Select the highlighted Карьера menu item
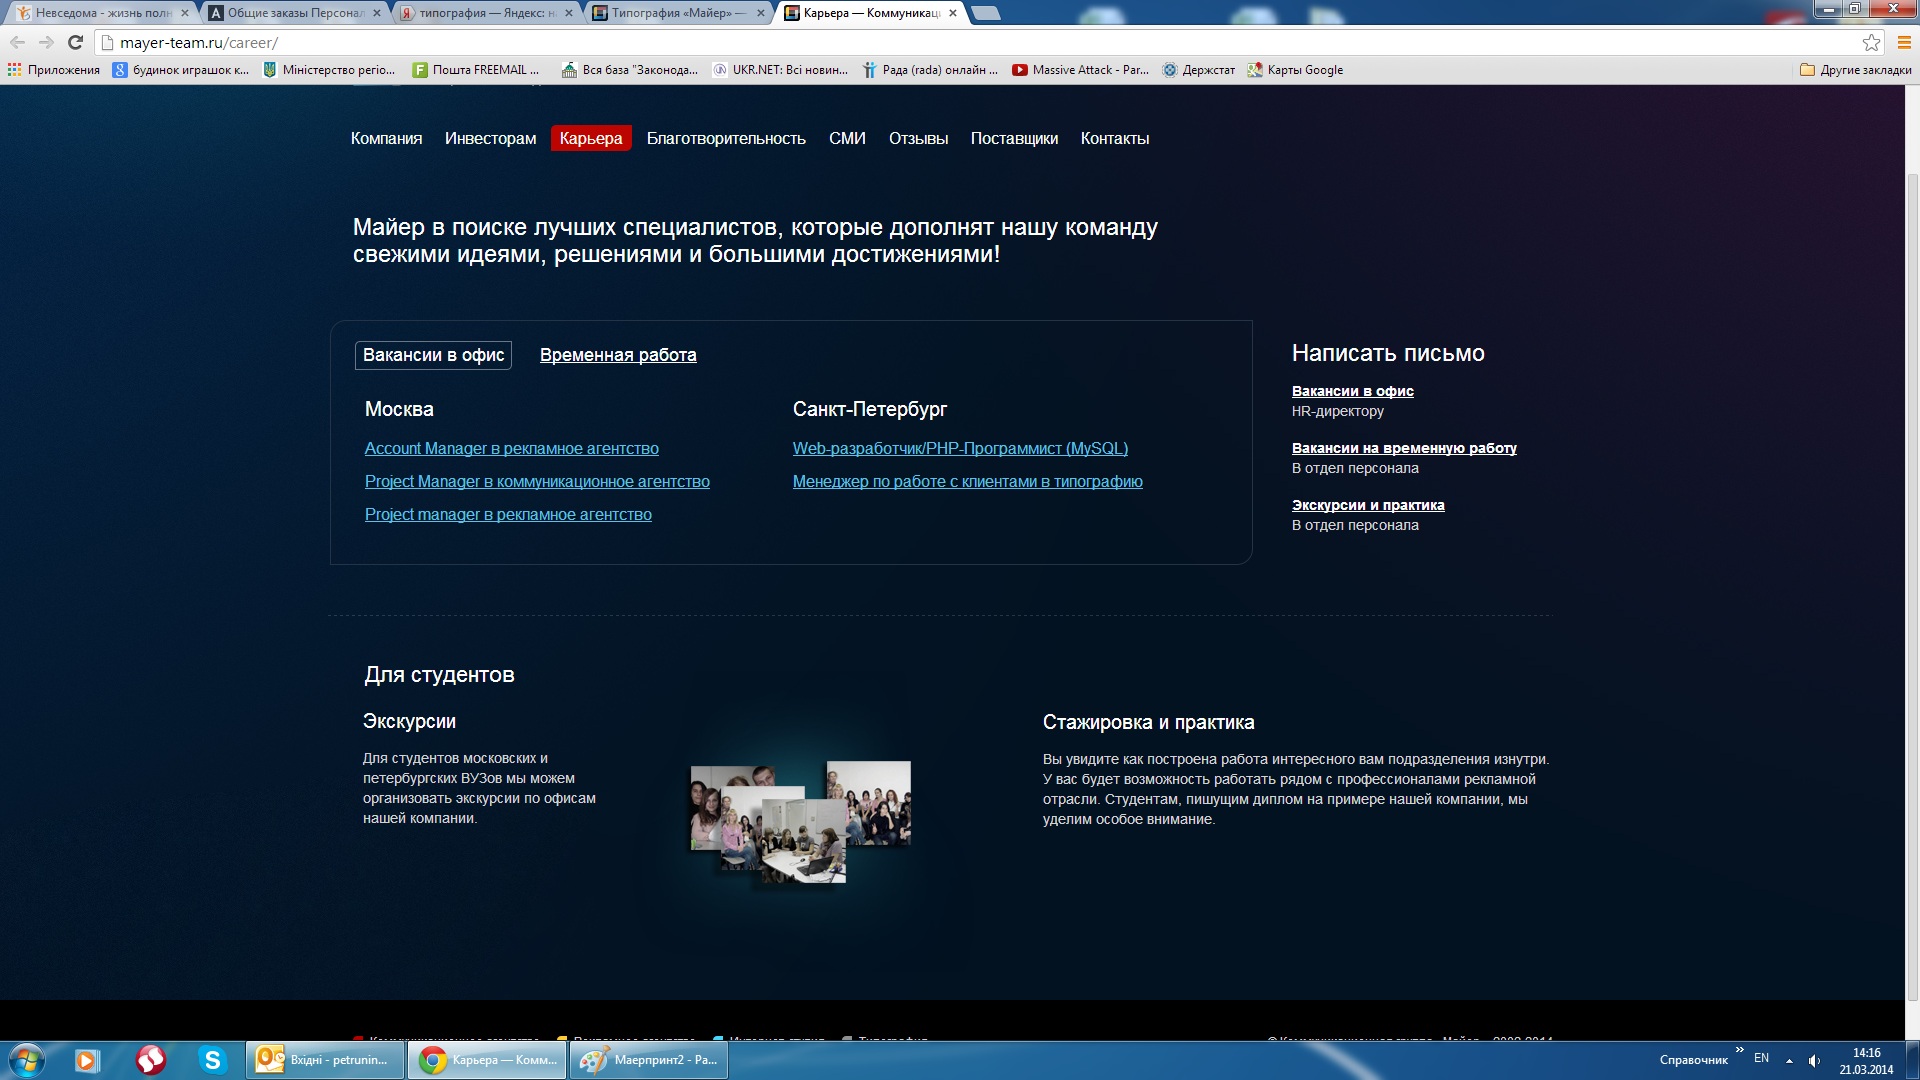 tap(591, 138)
